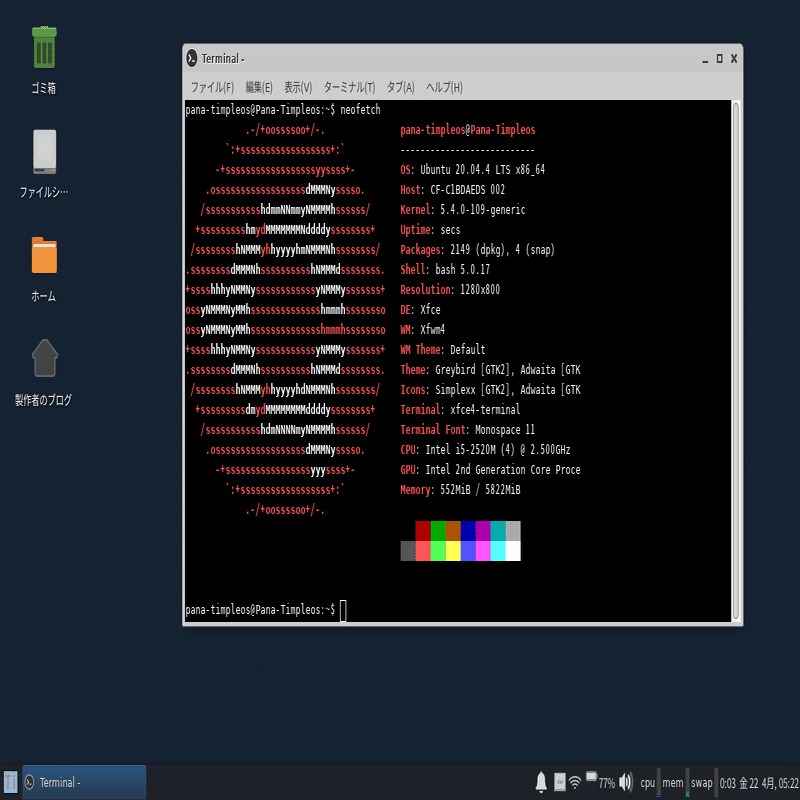Click the cpu monitor in the panel

(x=651, y=782)
